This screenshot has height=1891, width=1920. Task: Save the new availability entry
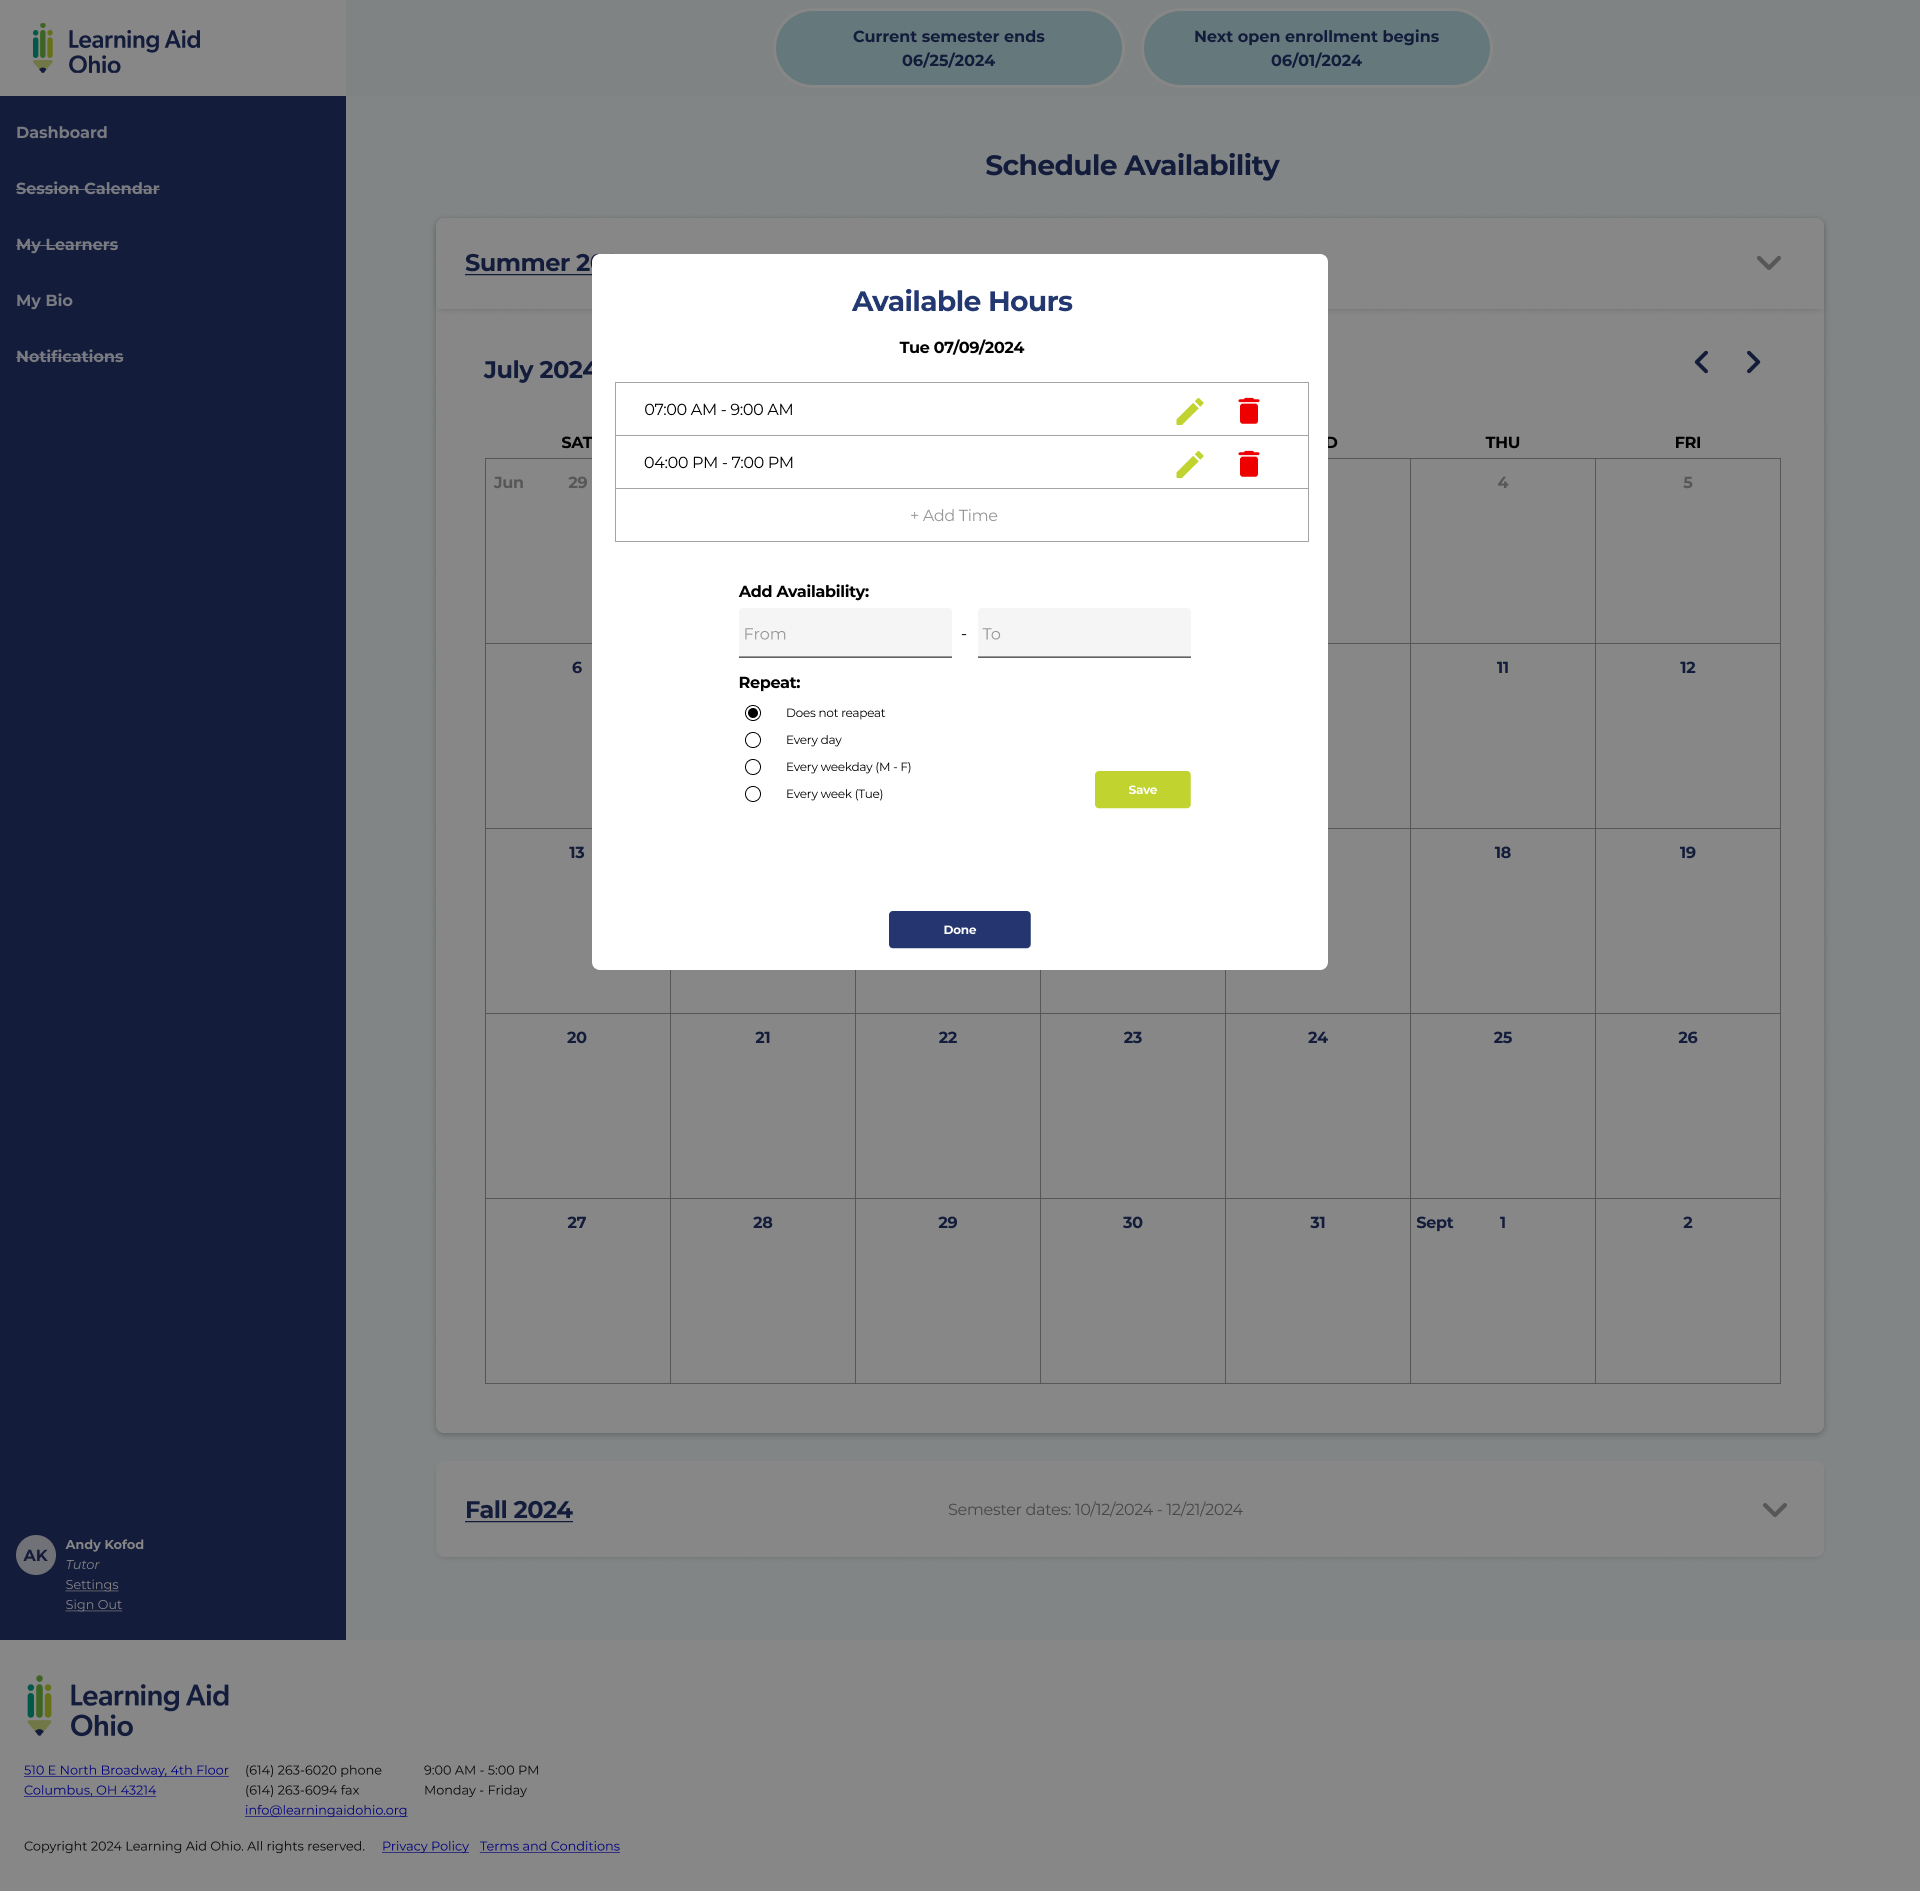click(x=1142, y=789)
